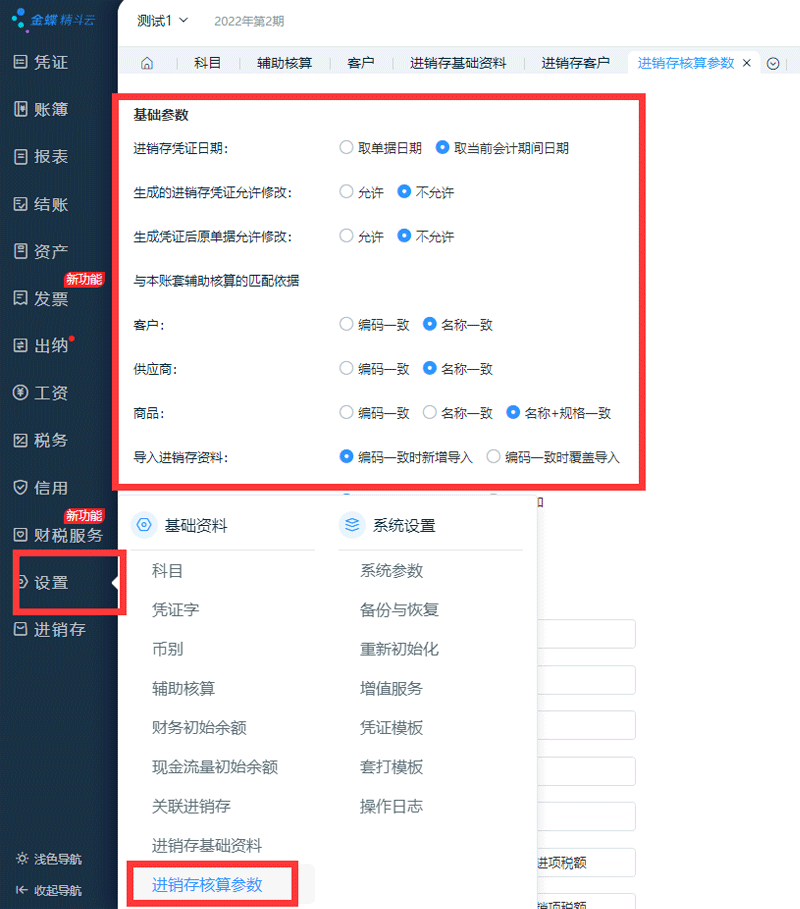Switch to 浅色导航 light theme
800x909 pixels.
click(x=49, y=859)
